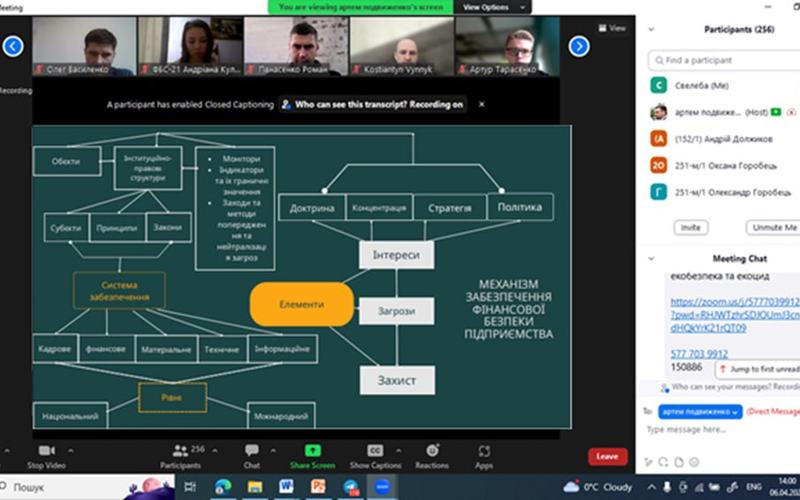Click the Загрози box on slide
Image resolution: width=800 pixels, height=500 pixels.
pyautogui.click(x=396, y=311)
